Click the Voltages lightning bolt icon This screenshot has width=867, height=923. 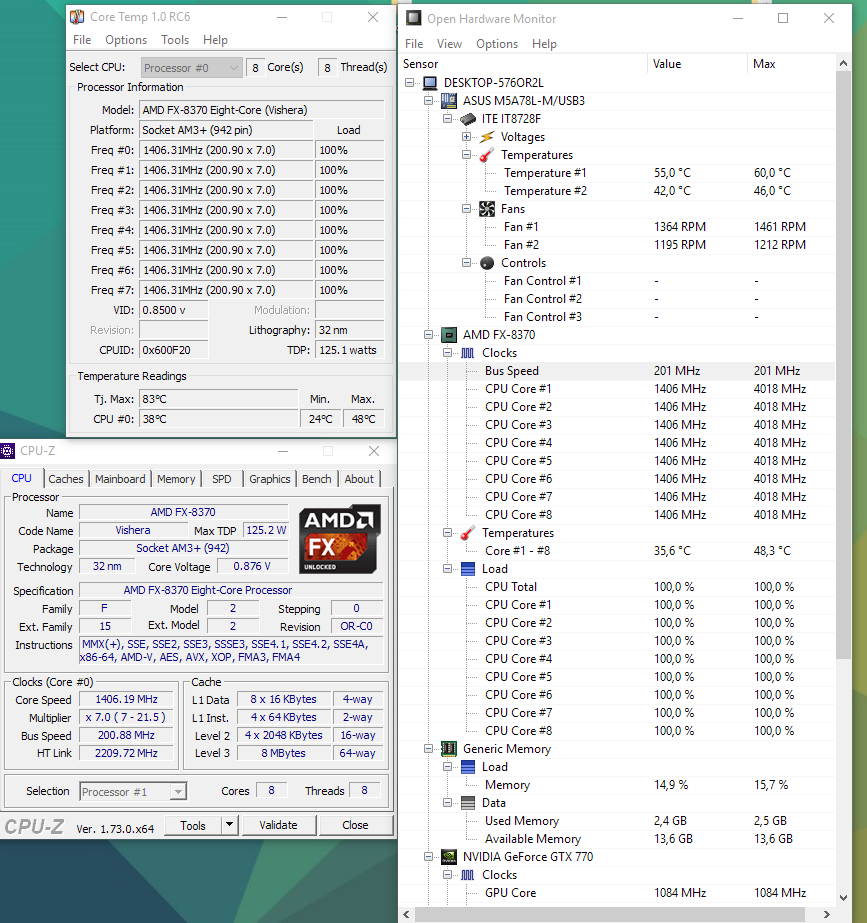487,137
